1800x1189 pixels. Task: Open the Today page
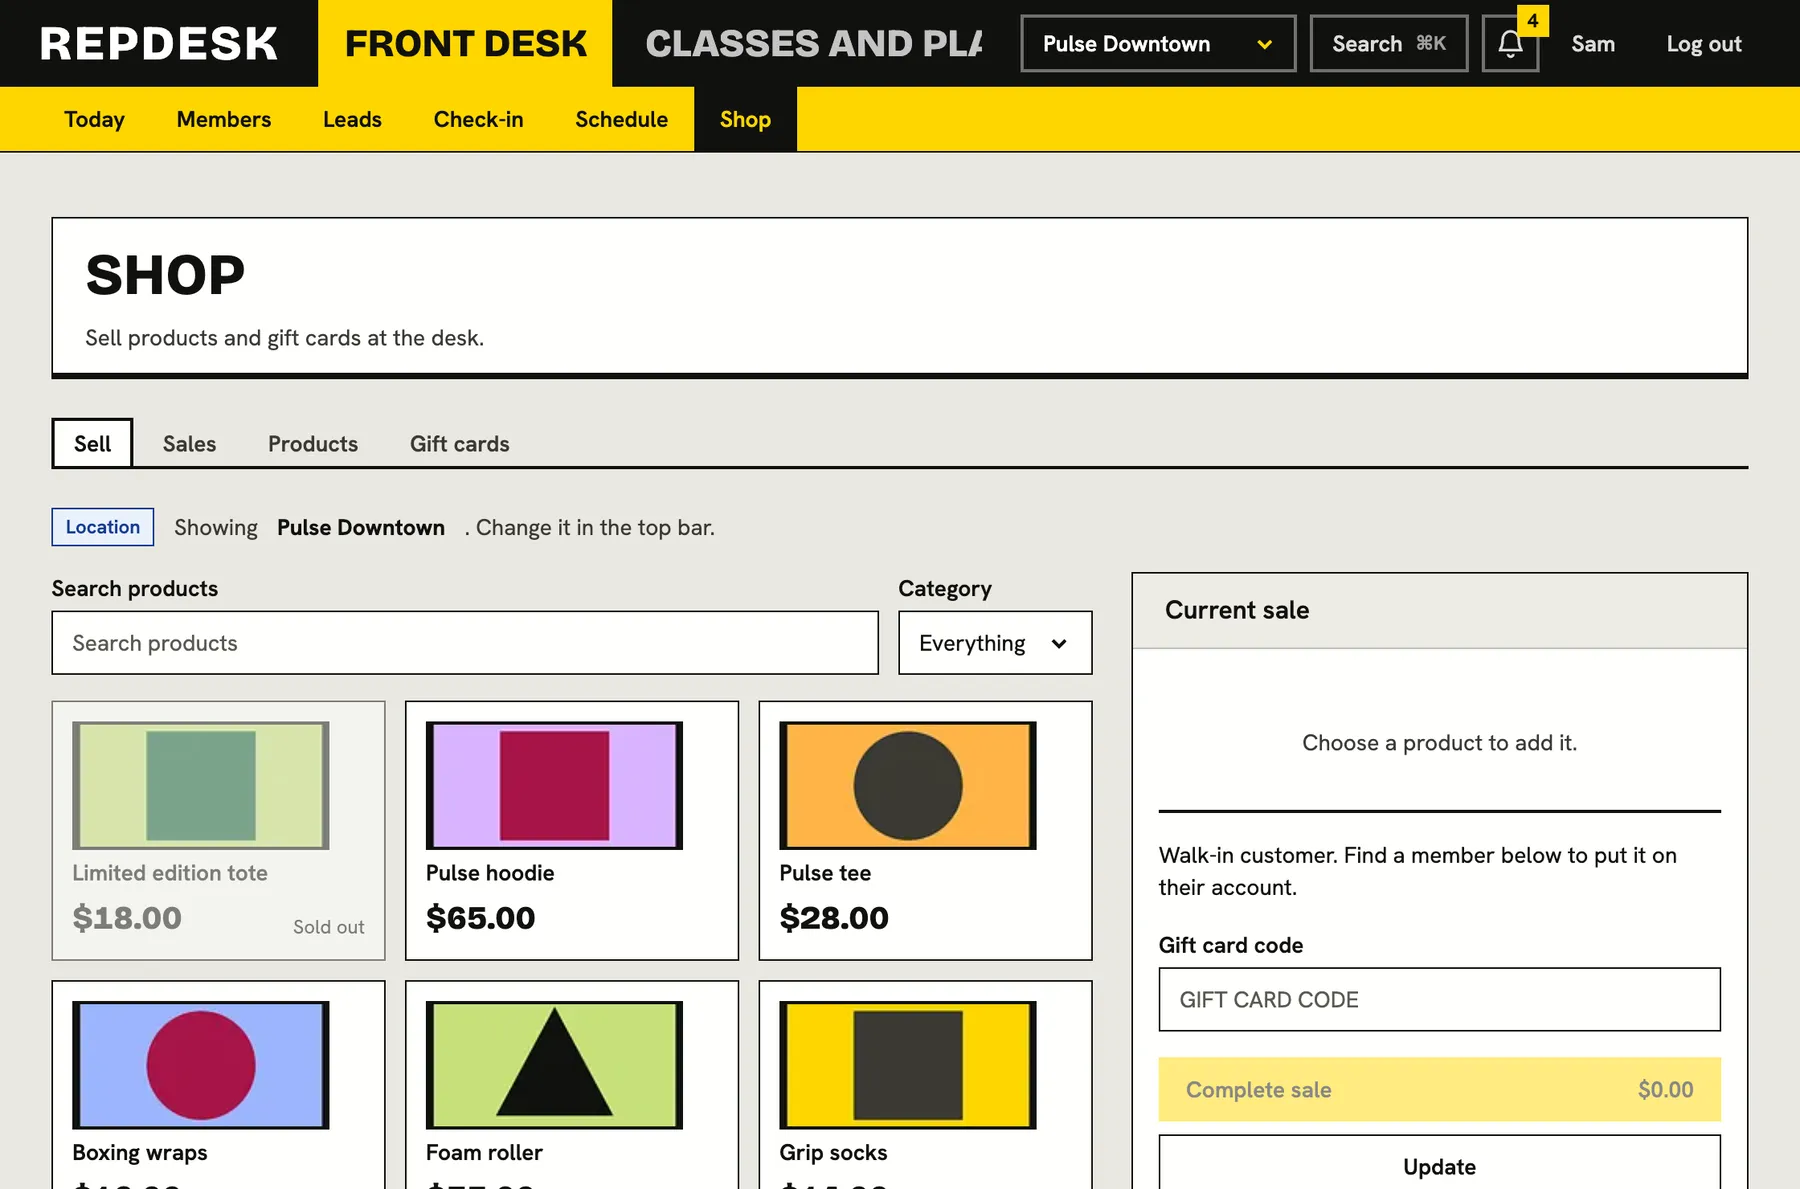(x=95, y=119)
